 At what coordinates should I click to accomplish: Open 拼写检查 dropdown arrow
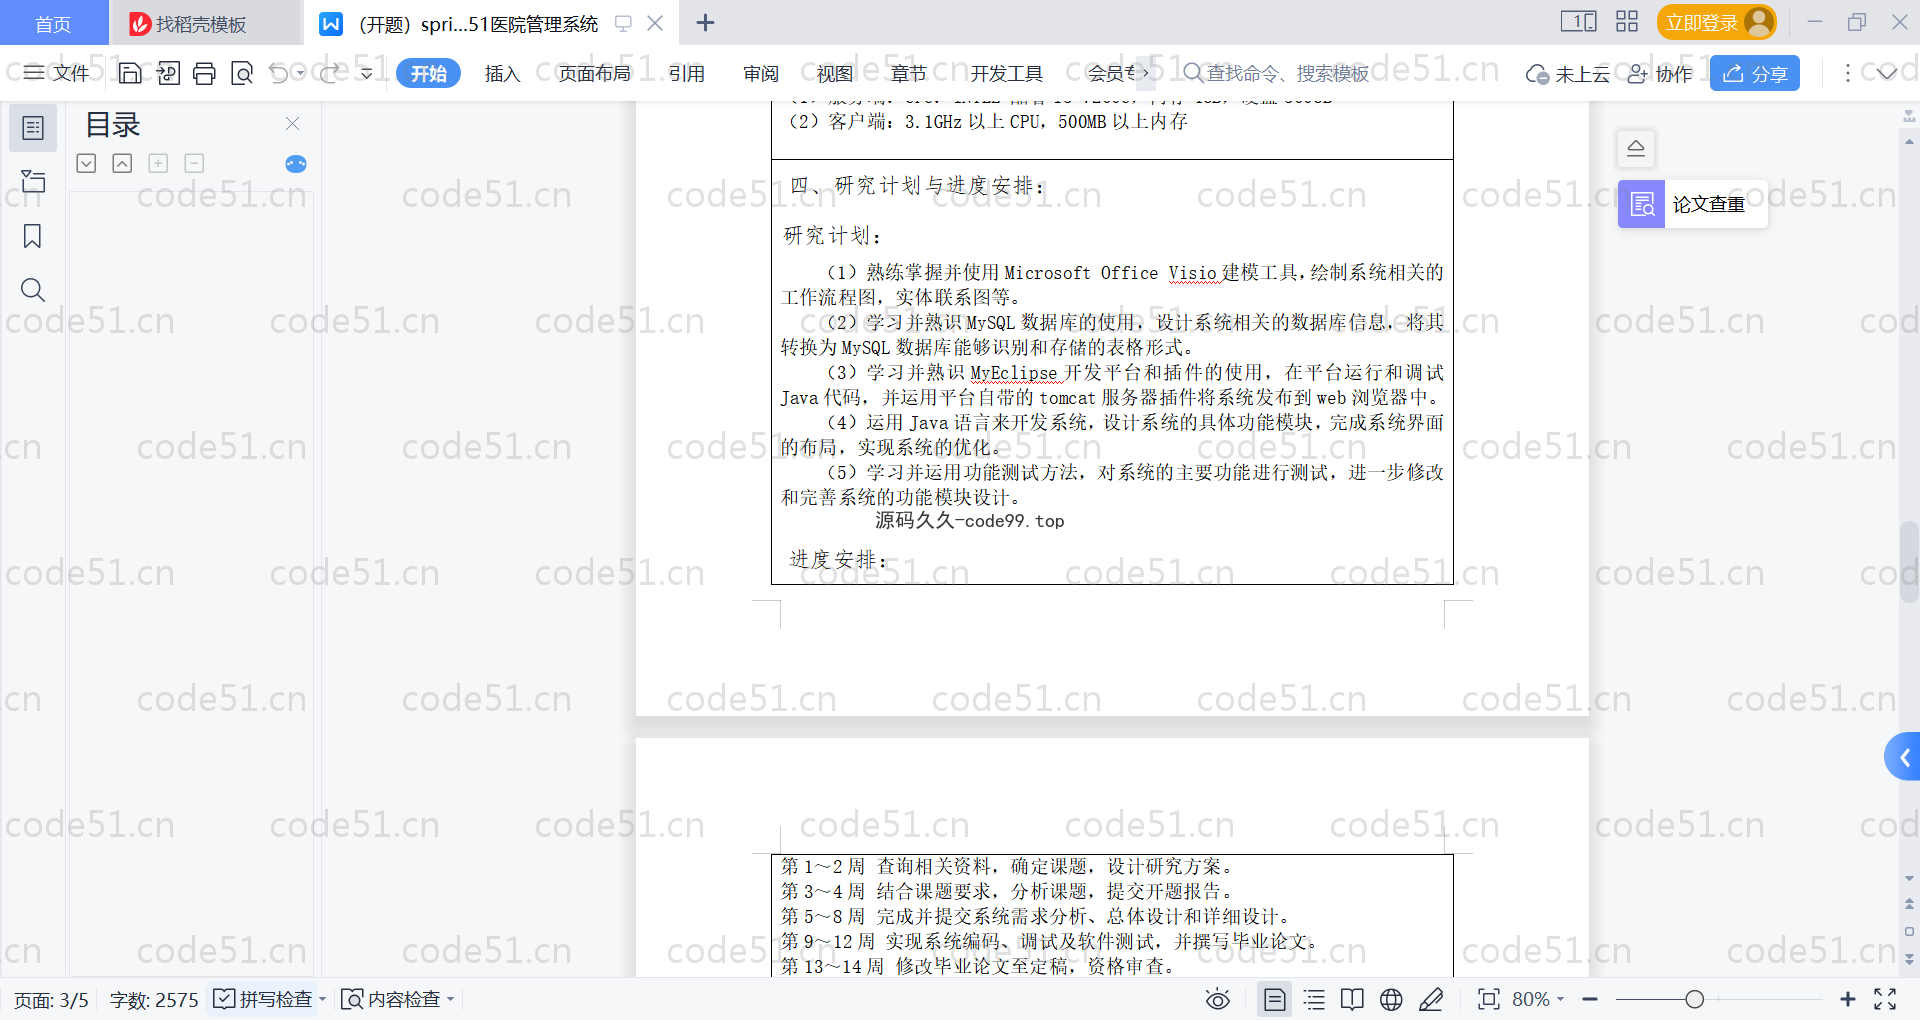coord(322,999)
